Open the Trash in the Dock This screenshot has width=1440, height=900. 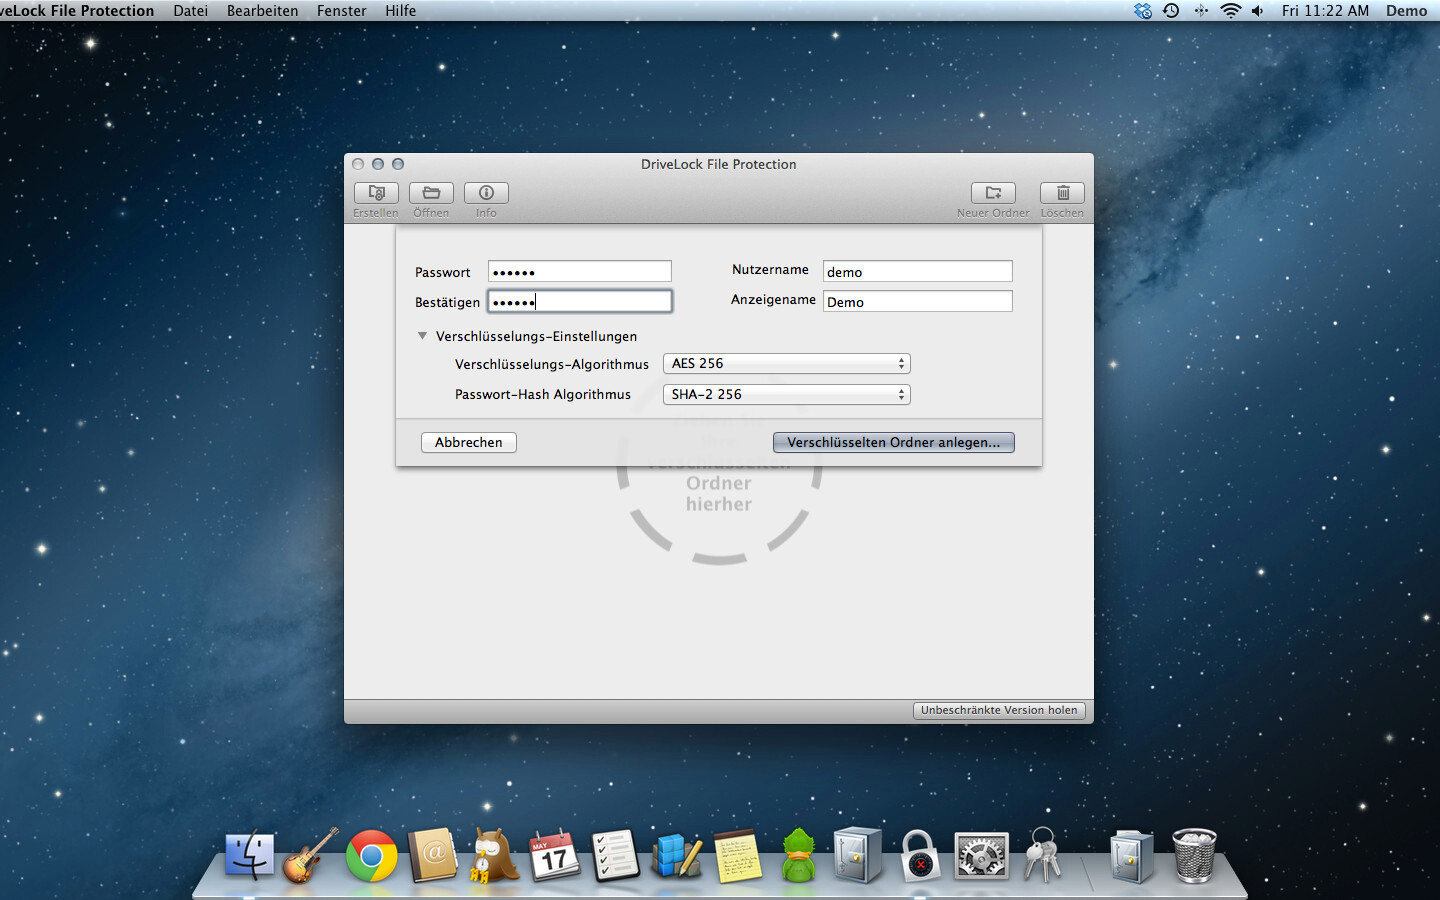(x=1193, y=856)
